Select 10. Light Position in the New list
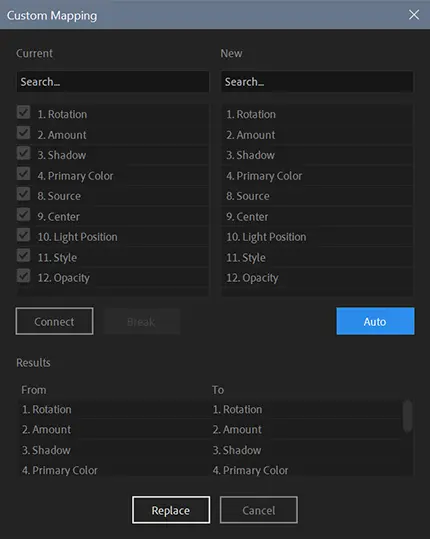This screenshot has width=430, height=539. [317, 237]
